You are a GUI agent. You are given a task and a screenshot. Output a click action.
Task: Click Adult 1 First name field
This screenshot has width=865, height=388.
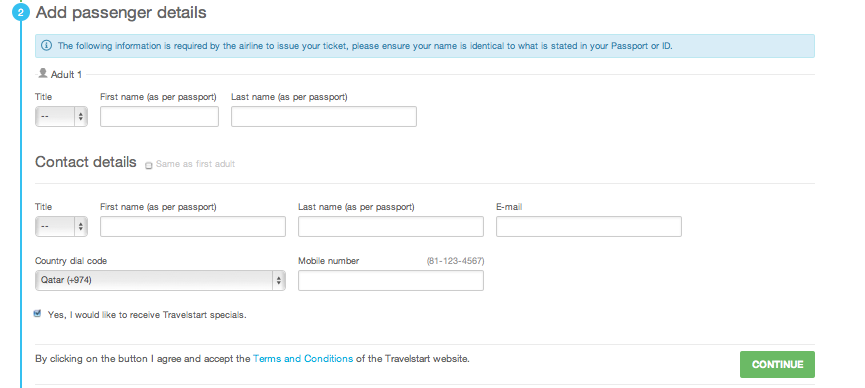(159, 116)
